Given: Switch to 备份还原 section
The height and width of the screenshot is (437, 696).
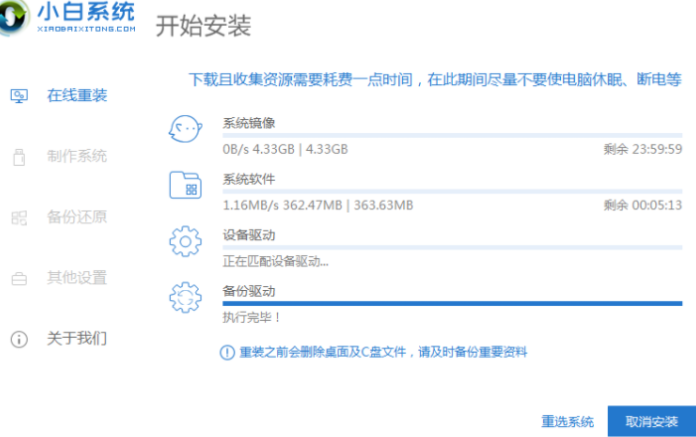Looking at the screenshot, I should point(77,218).
